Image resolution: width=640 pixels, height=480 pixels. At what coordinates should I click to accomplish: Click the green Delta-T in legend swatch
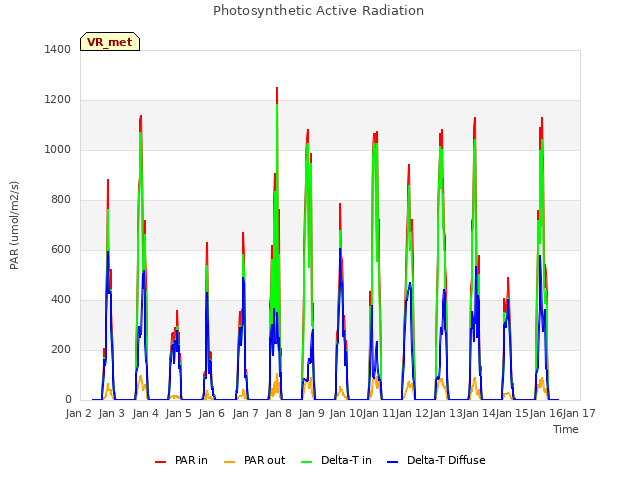pos(307,462)
